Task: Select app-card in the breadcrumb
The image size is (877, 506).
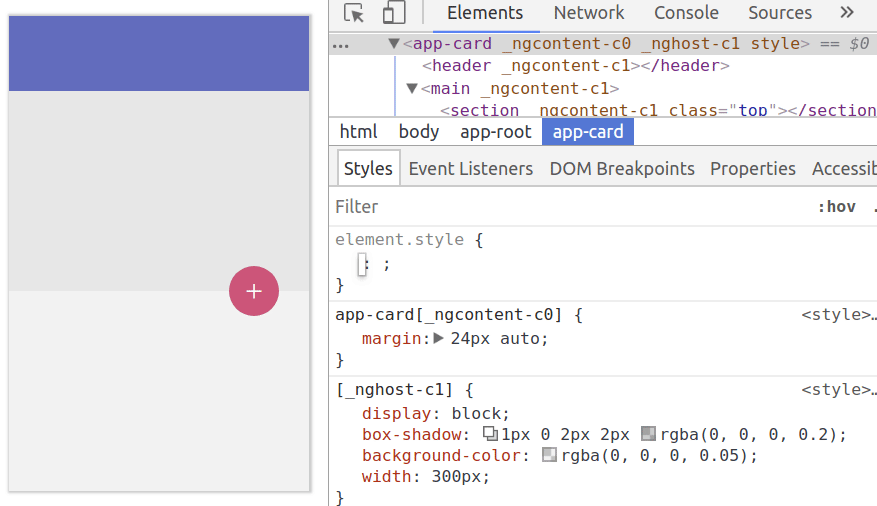Action: pyautogui.click(x=588, y=132)
